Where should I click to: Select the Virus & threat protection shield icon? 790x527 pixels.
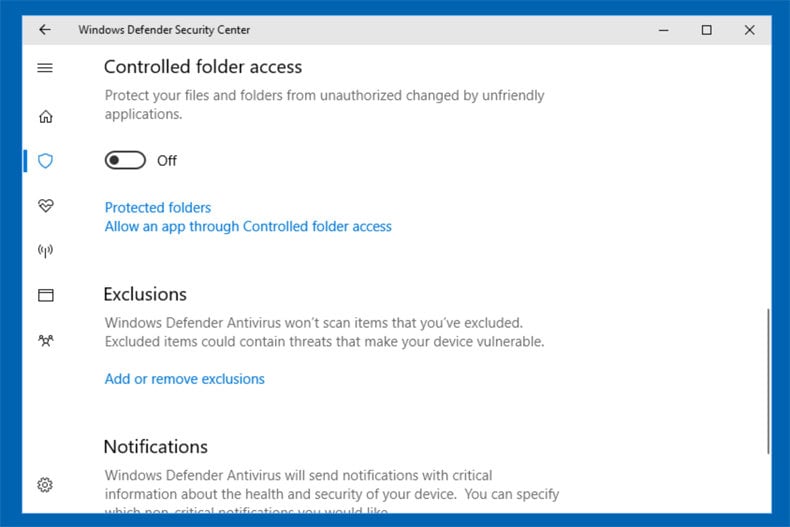(x=45, y=161)
